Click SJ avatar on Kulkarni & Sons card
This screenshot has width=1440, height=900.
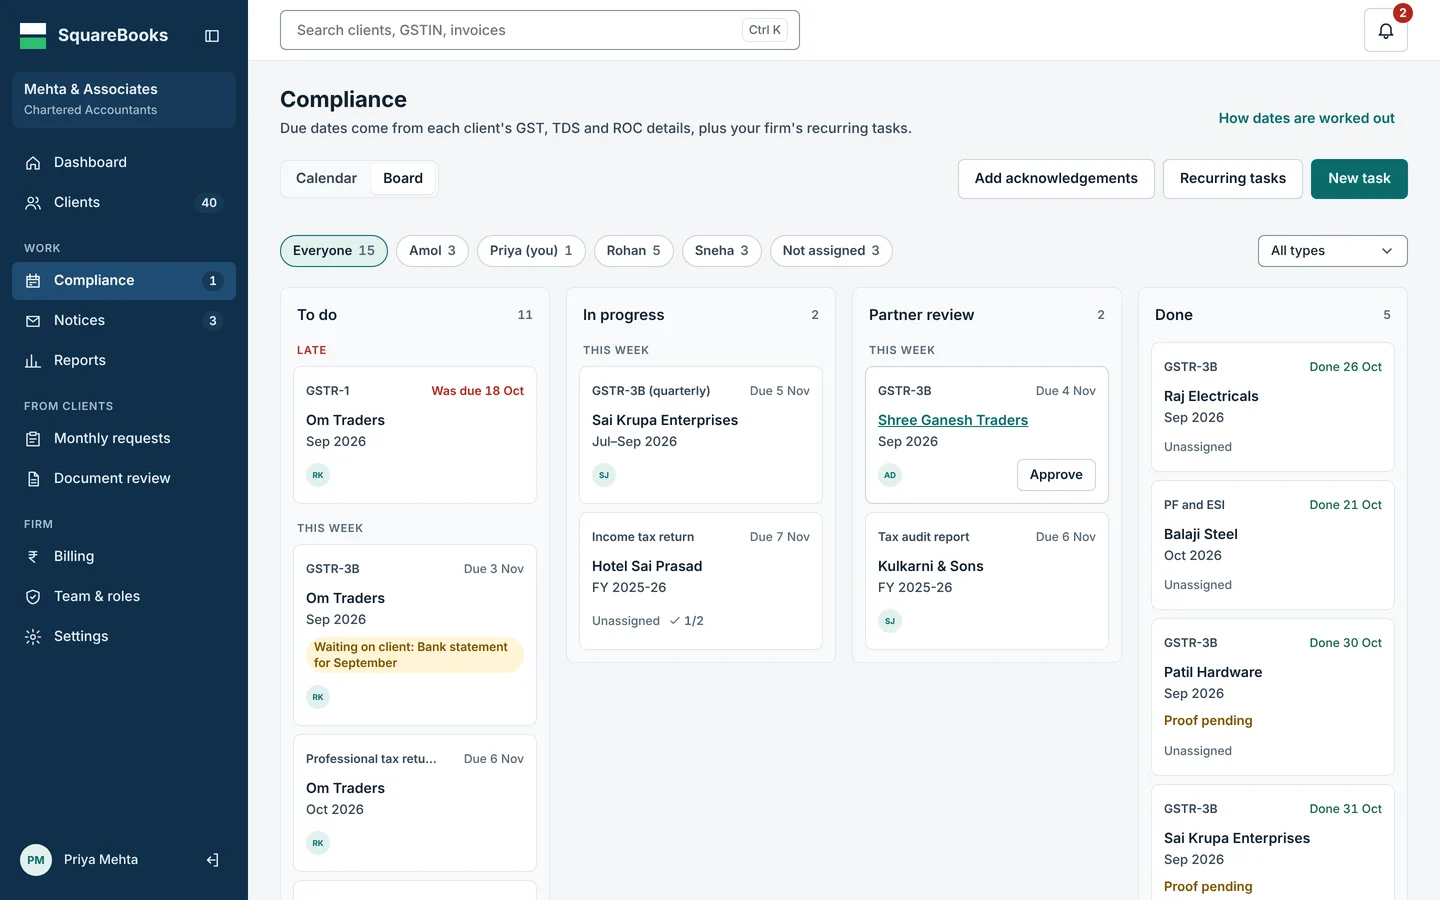coord(890,621)
